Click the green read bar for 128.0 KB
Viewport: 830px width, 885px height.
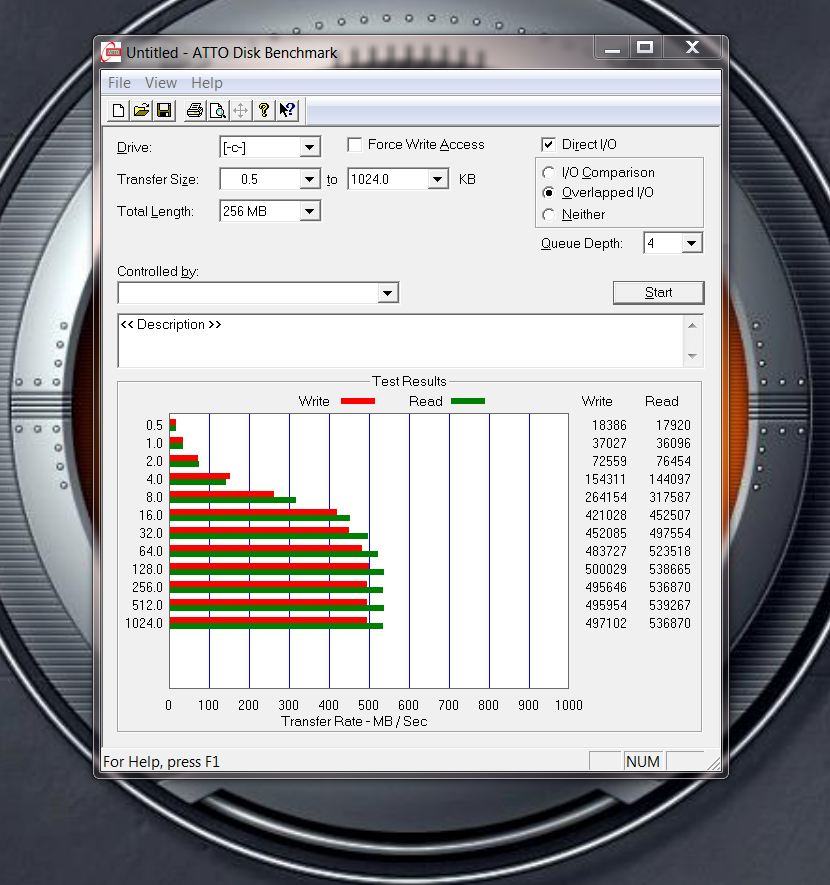pos(276,572)
